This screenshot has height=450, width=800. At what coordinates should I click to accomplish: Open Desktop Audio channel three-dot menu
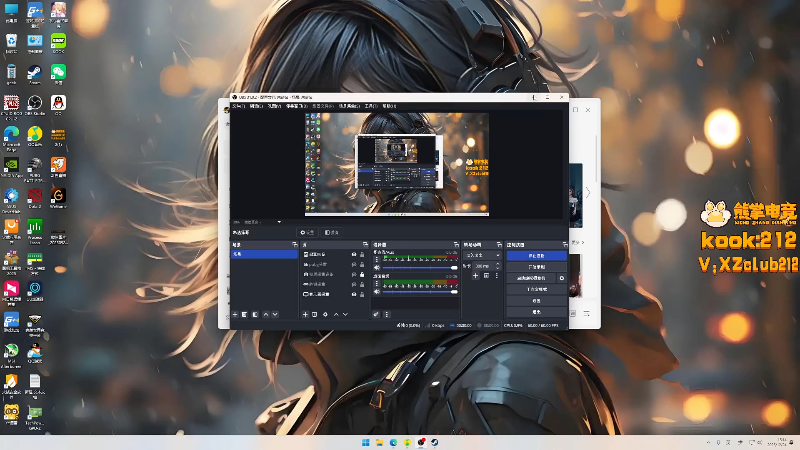pyautogui.click(x=377, y=284)
